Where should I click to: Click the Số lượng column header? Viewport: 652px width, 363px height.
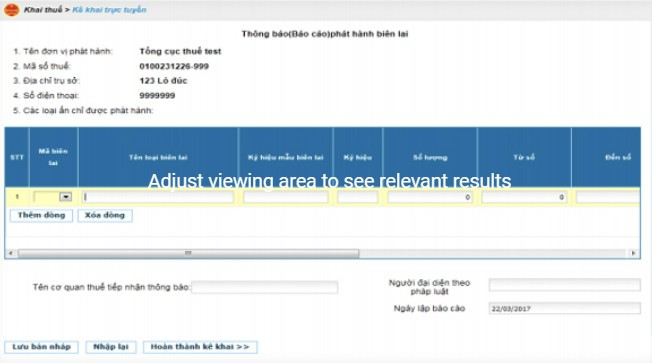pyautogui.click(x=430, y=157)
